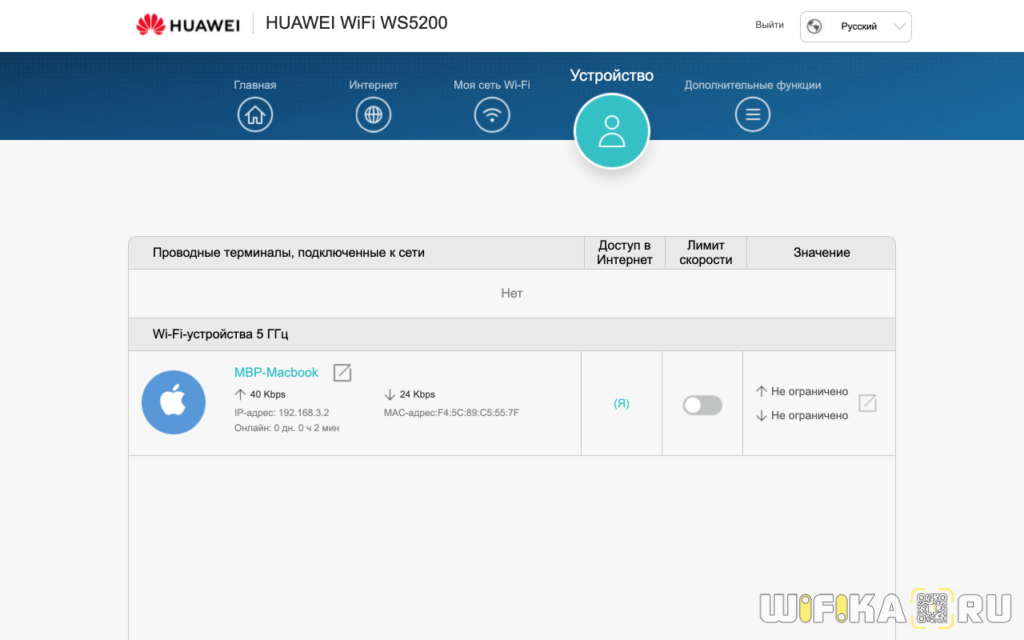The width and height of the screenshot is (1024, 640).
Task: Click the (Я) internet access indicator
Action: [x=621, y=404]
